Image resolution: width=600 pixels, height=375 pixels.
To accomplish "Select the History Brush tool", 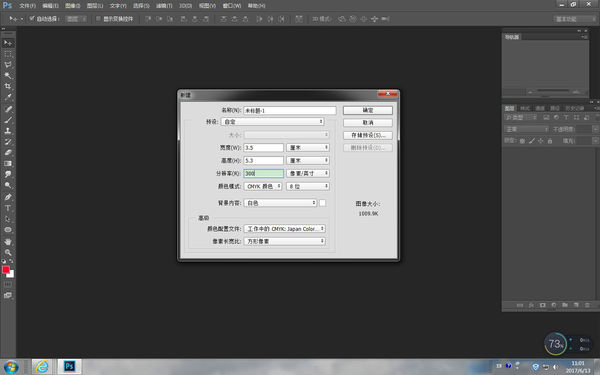I will coord(8,142).
